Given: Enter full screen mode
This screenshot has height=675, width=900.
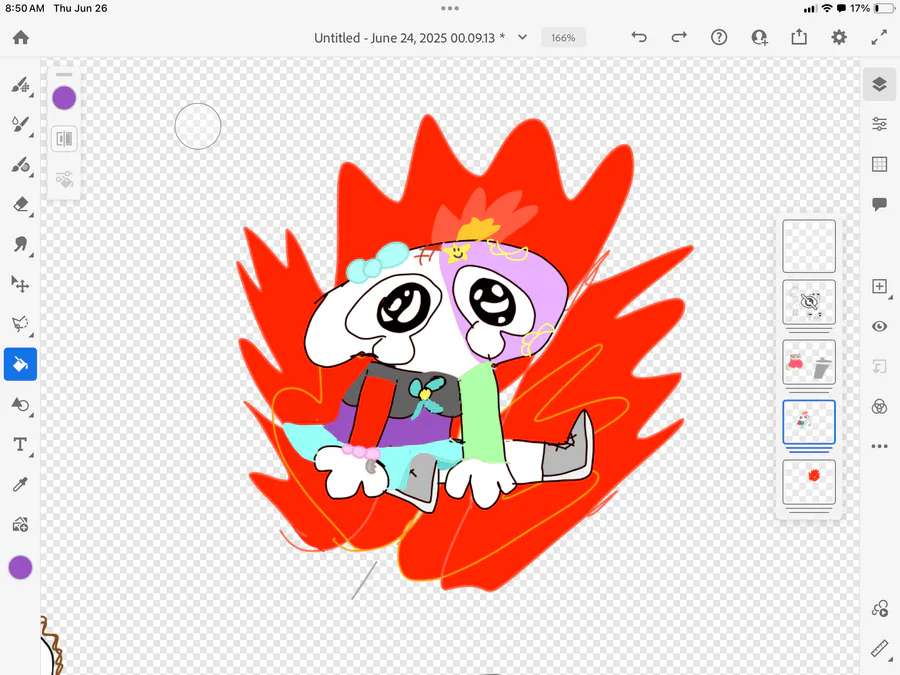Looking at the screenshot, I should pyautogui.click(x=879, y=37).
